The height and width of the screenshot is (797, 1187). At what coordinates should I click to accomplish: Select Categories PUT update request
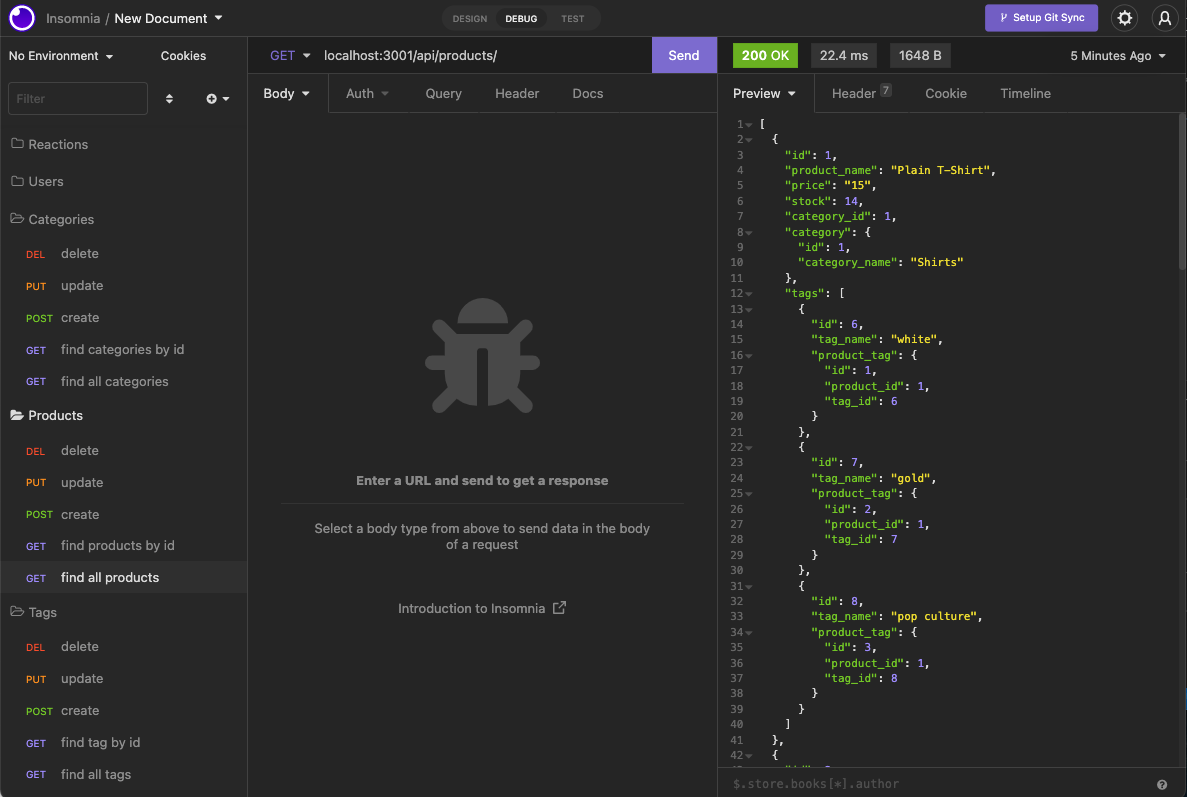pyautogui.click(x=123, y=285)
